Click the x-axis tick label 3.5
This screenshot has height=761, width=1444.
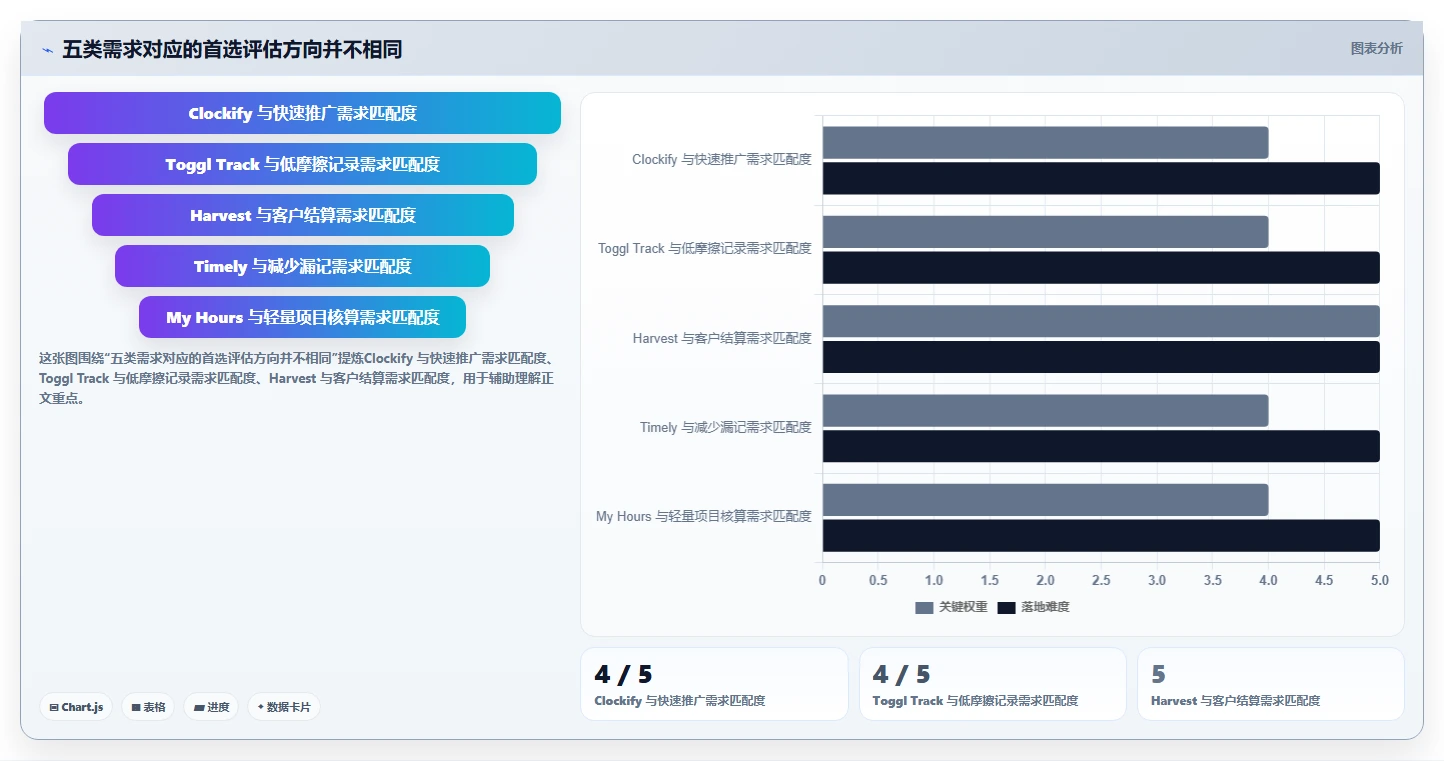(x=1213, y=580)
